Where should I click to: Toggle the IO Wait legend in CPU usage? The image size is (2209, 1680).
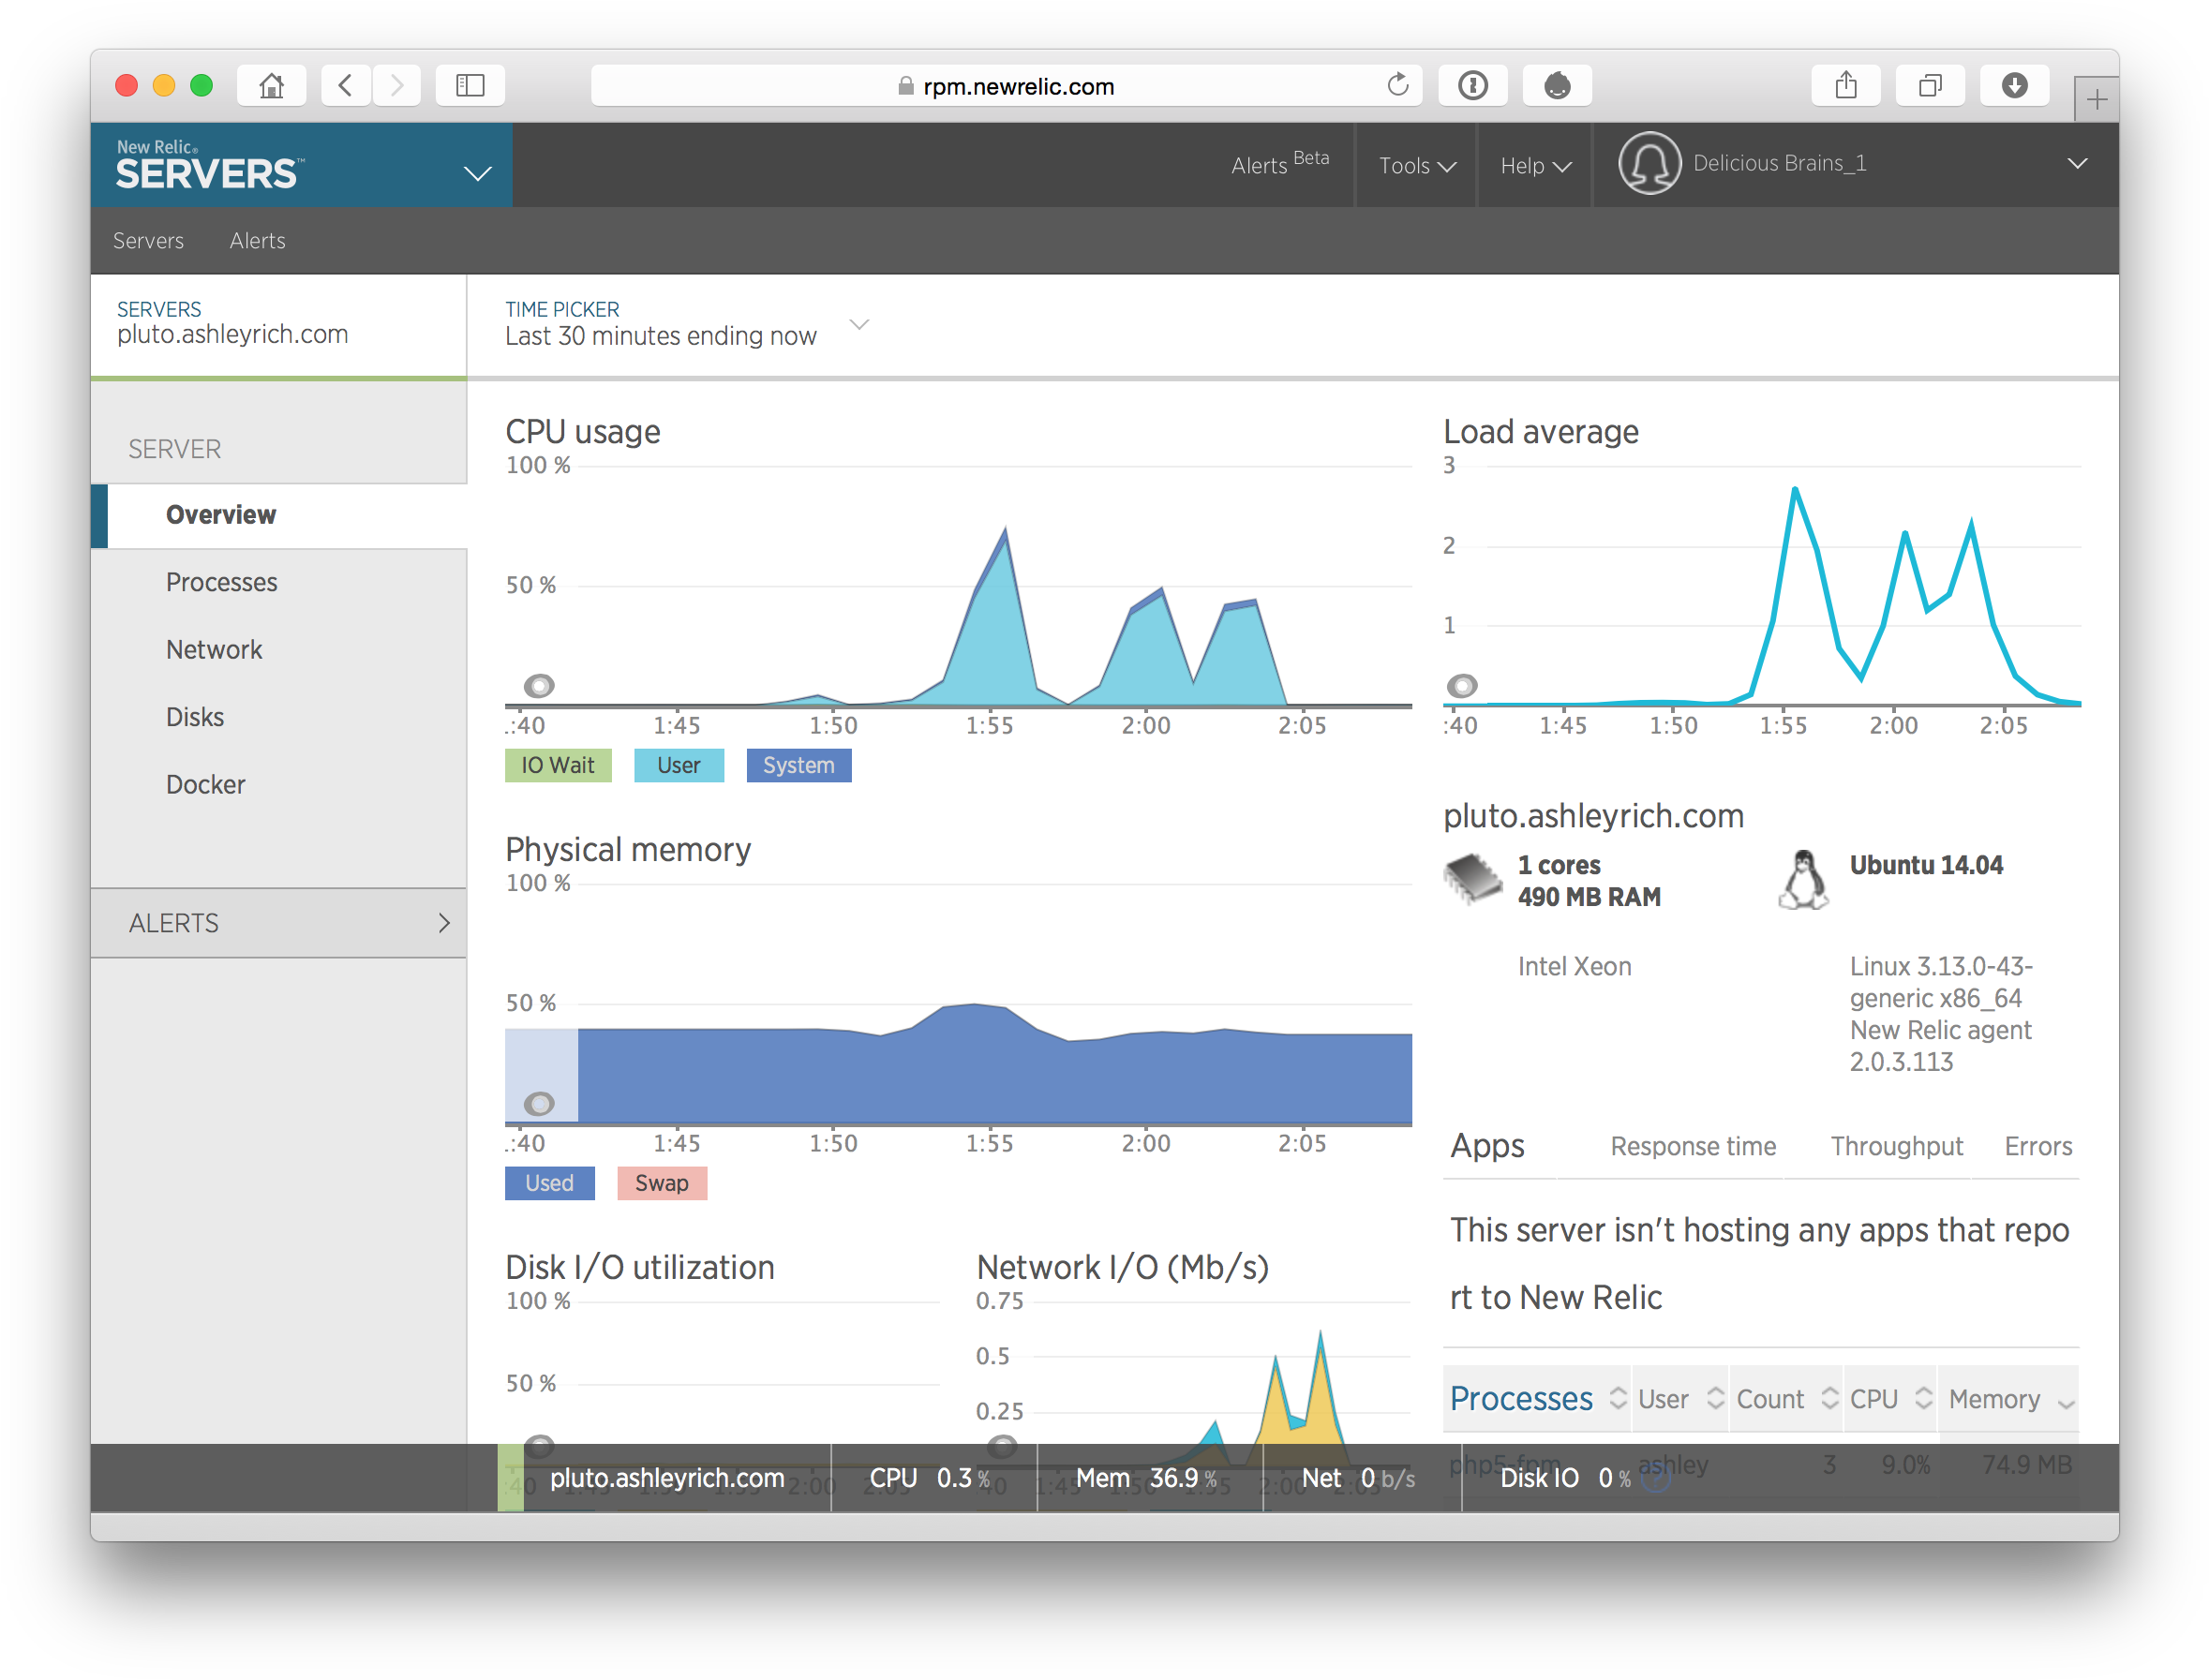pyautogui.click(x=557, y=766)
